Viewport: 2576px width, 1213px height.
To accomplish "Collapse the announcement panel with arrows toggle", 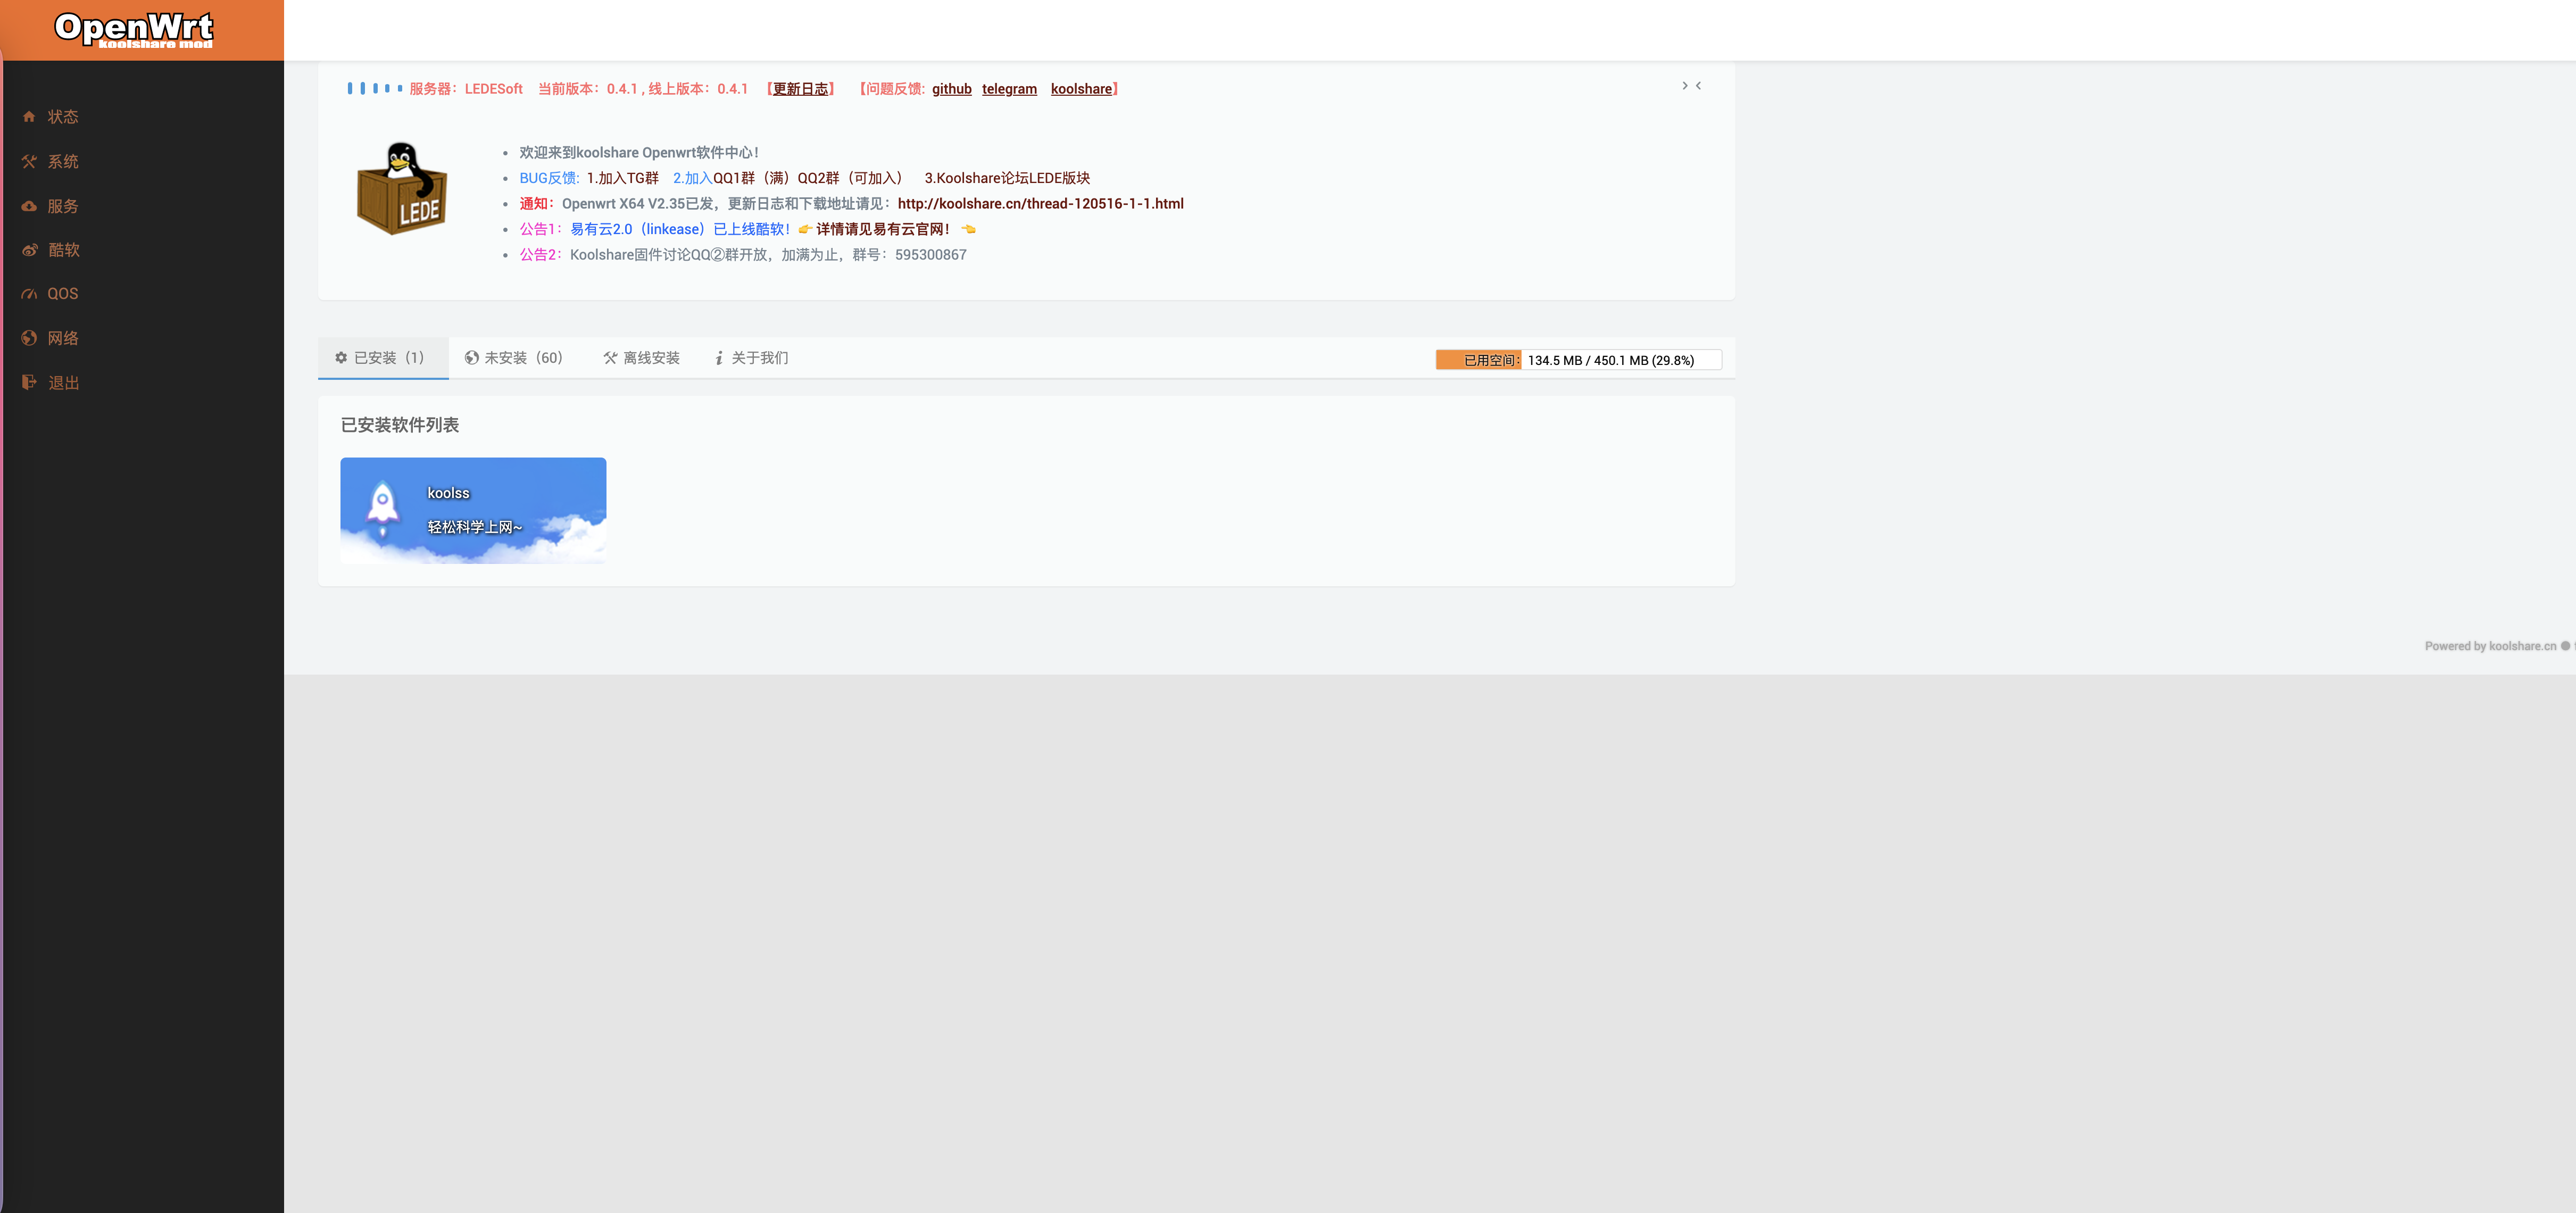I will (x=1691, y=86).
